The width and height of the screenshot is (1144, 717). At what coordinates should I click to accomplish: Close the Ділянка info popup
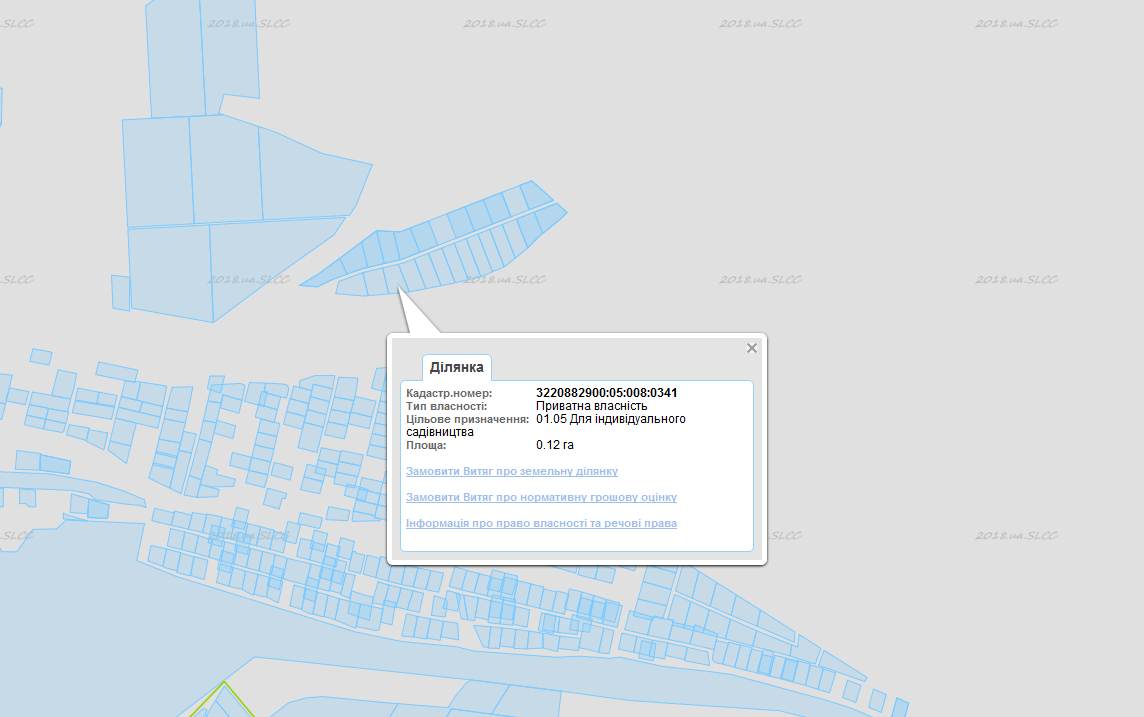[x=752, y=348]
